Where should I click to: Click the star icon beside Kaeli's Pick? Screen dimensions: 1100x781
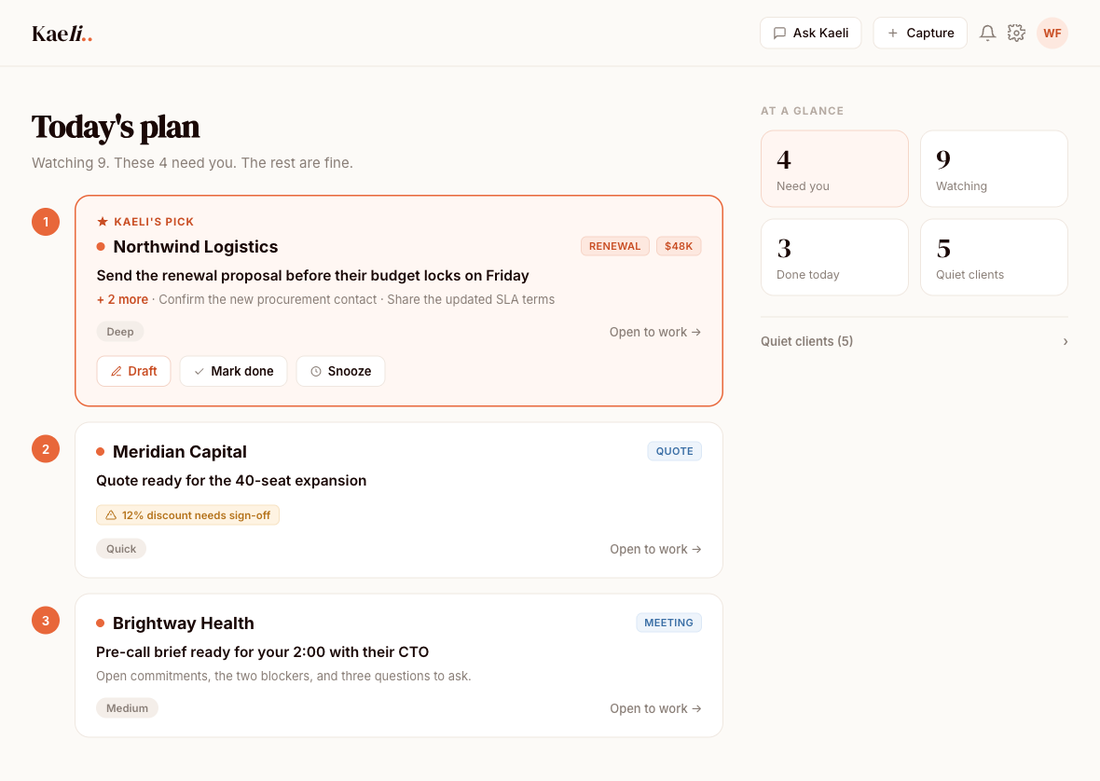point(102,222)
